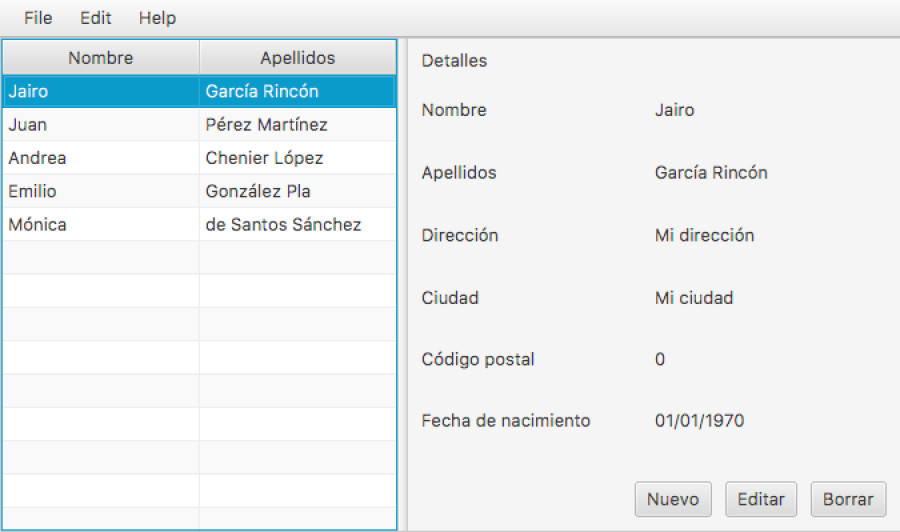Select the Emilio row in table

click(199, 191)
